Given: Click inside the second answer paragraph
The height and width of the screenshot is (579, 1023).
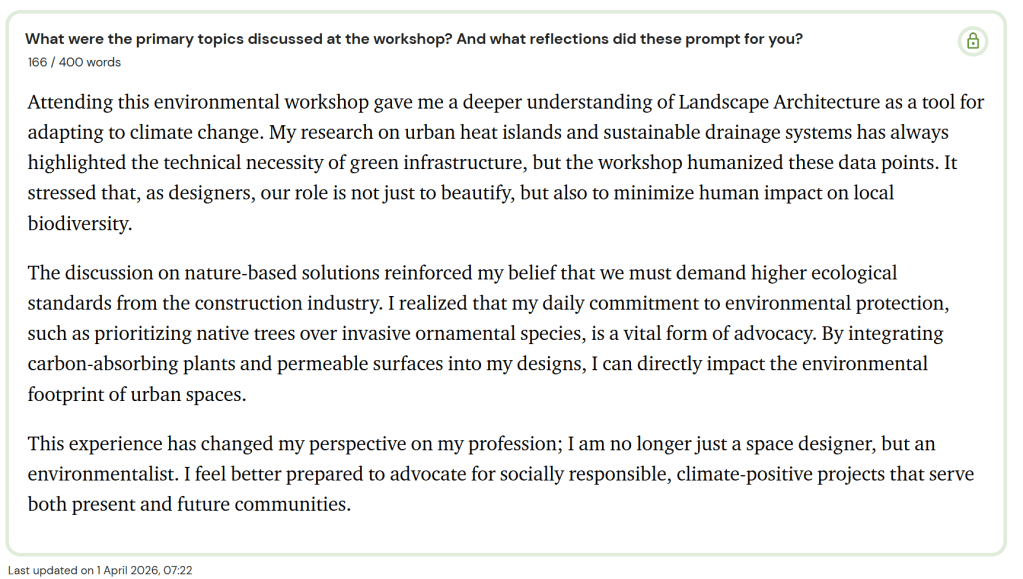Looking at the screenshot, I should click(480, 333).
